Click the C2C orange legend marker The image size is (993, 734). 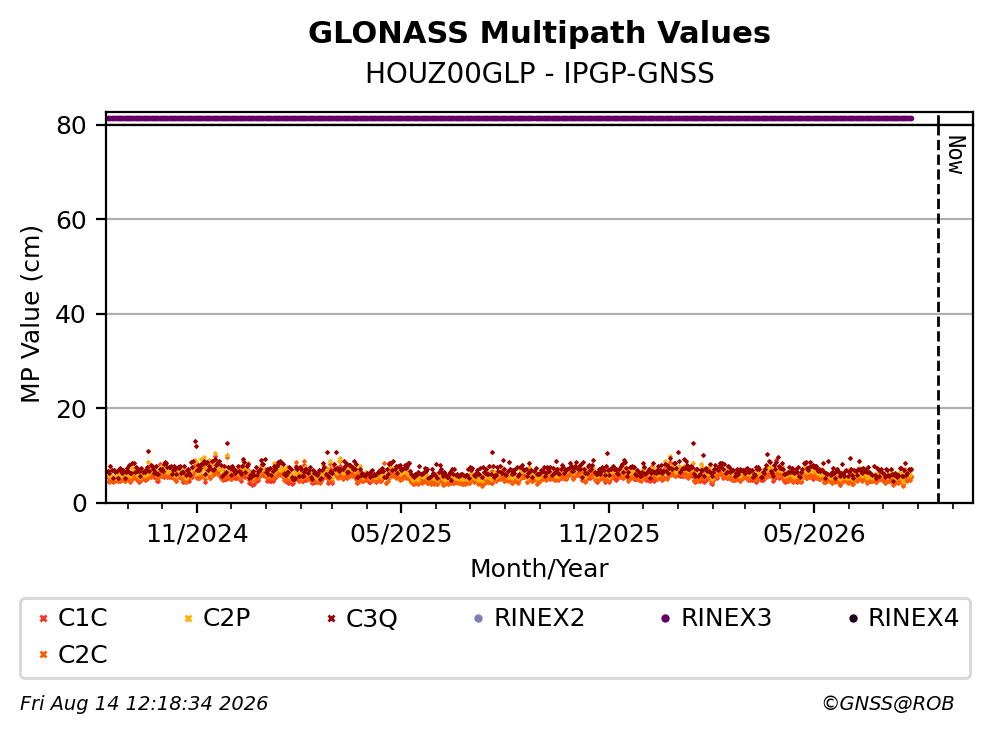43,655
